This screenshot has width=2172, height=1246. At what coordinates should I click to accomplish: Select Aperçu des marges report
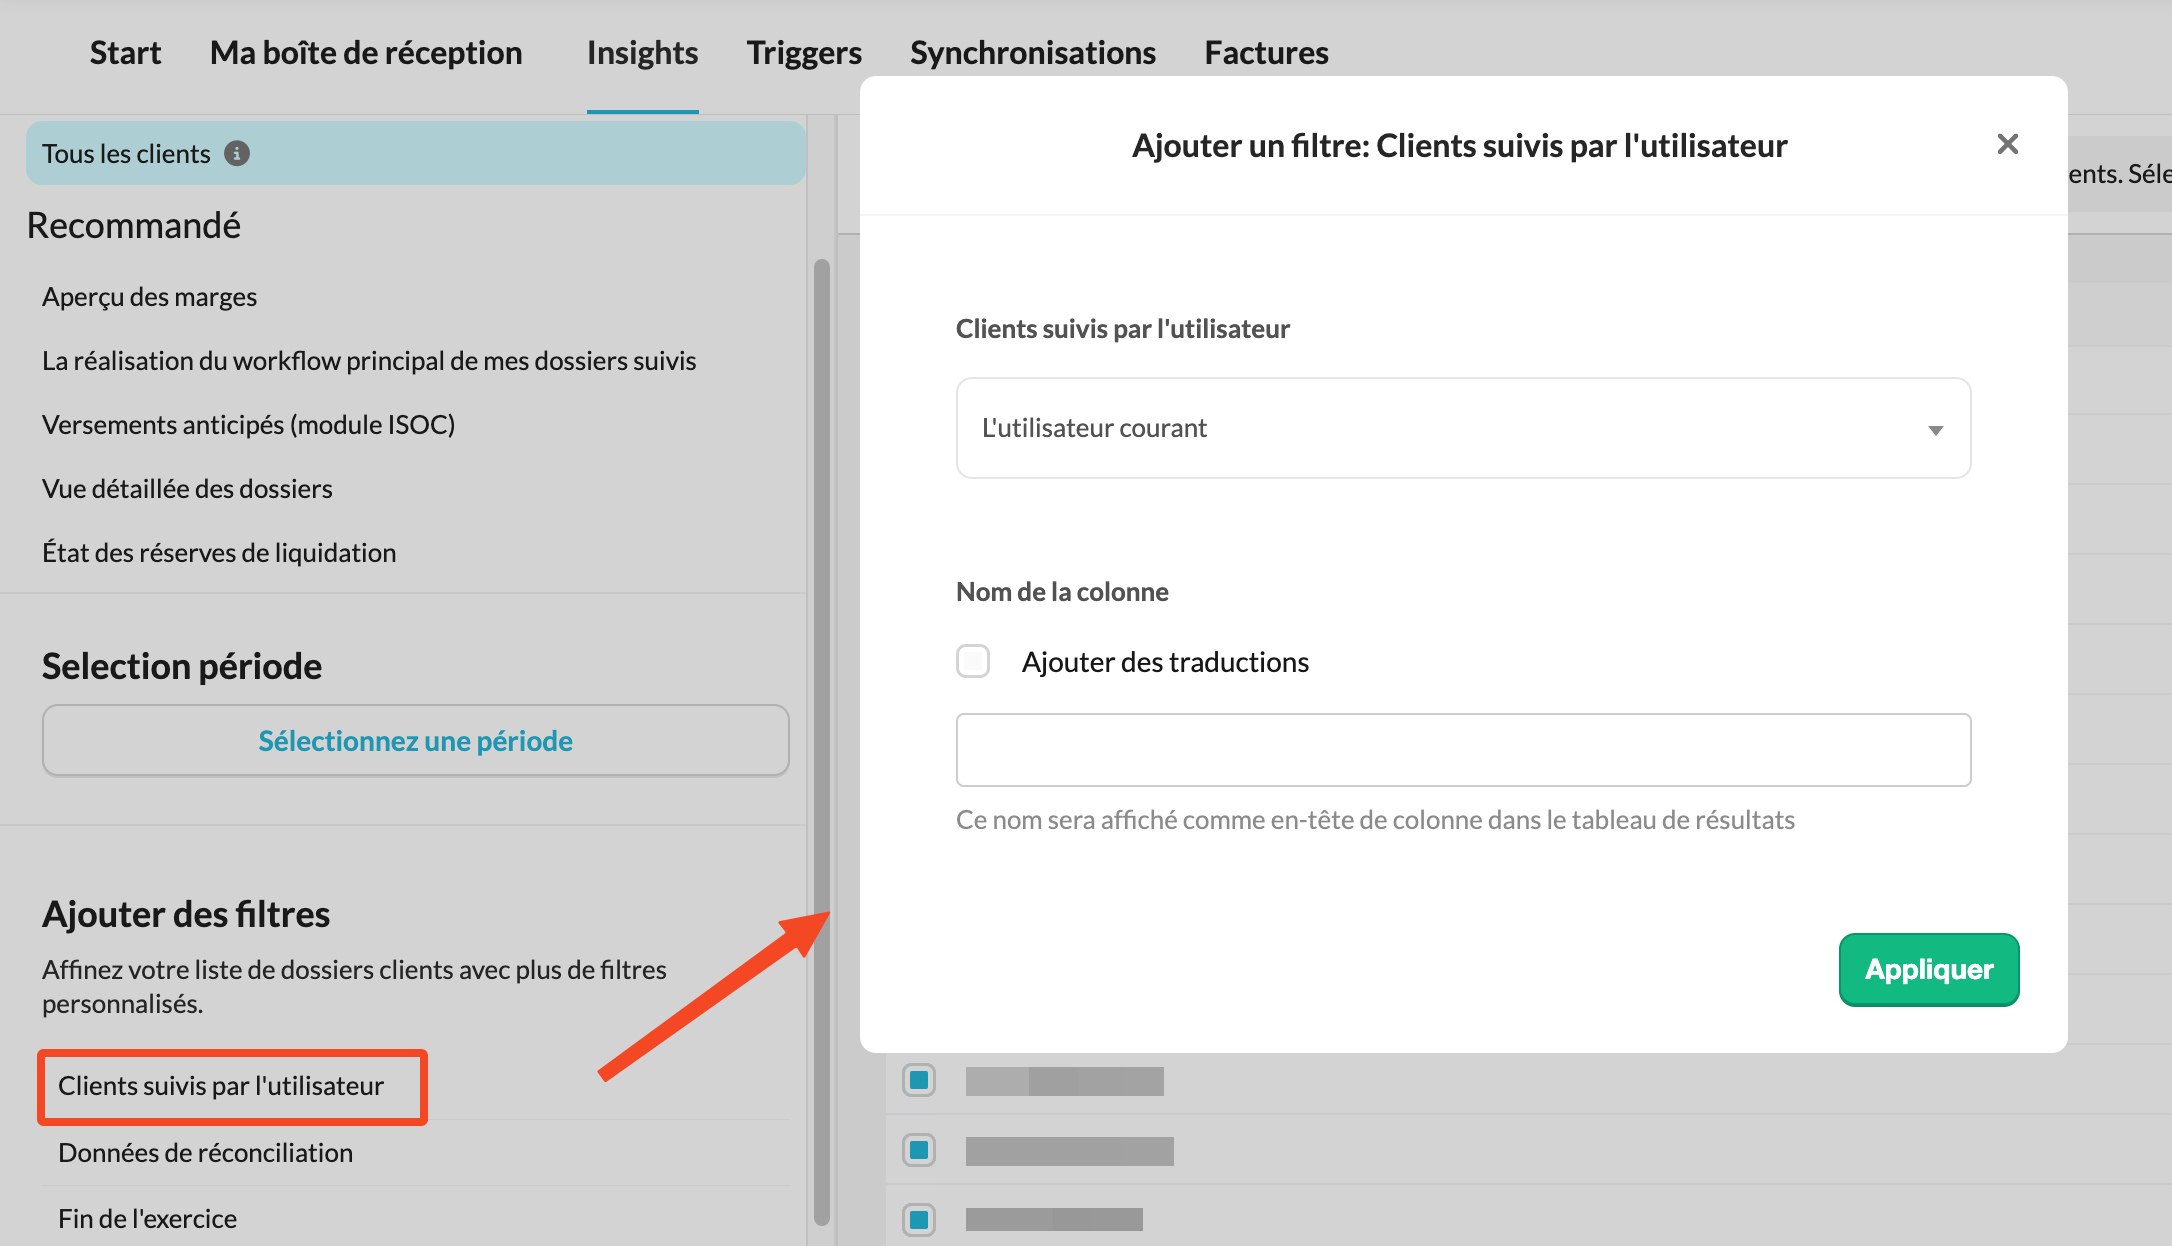[149, 297]
